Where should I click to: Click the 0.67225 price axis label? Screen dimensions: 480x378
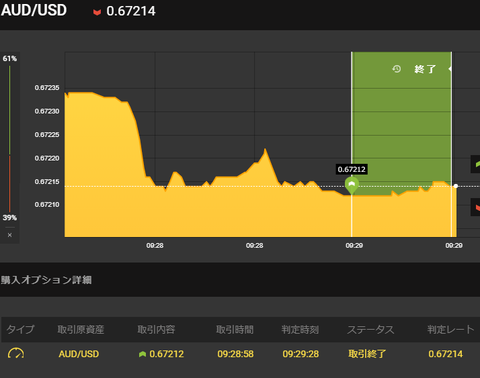click(47, 135)
